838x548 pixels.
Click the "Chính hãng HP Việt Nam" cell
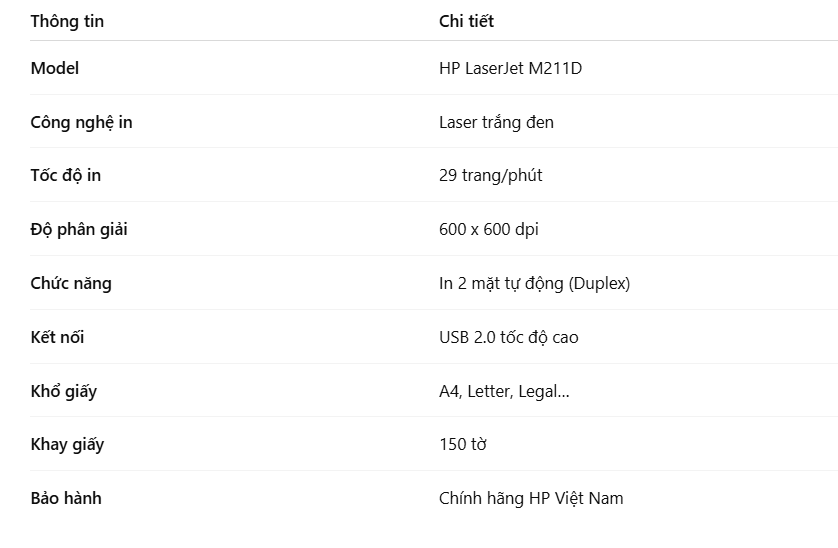click(x=531, y=498)
